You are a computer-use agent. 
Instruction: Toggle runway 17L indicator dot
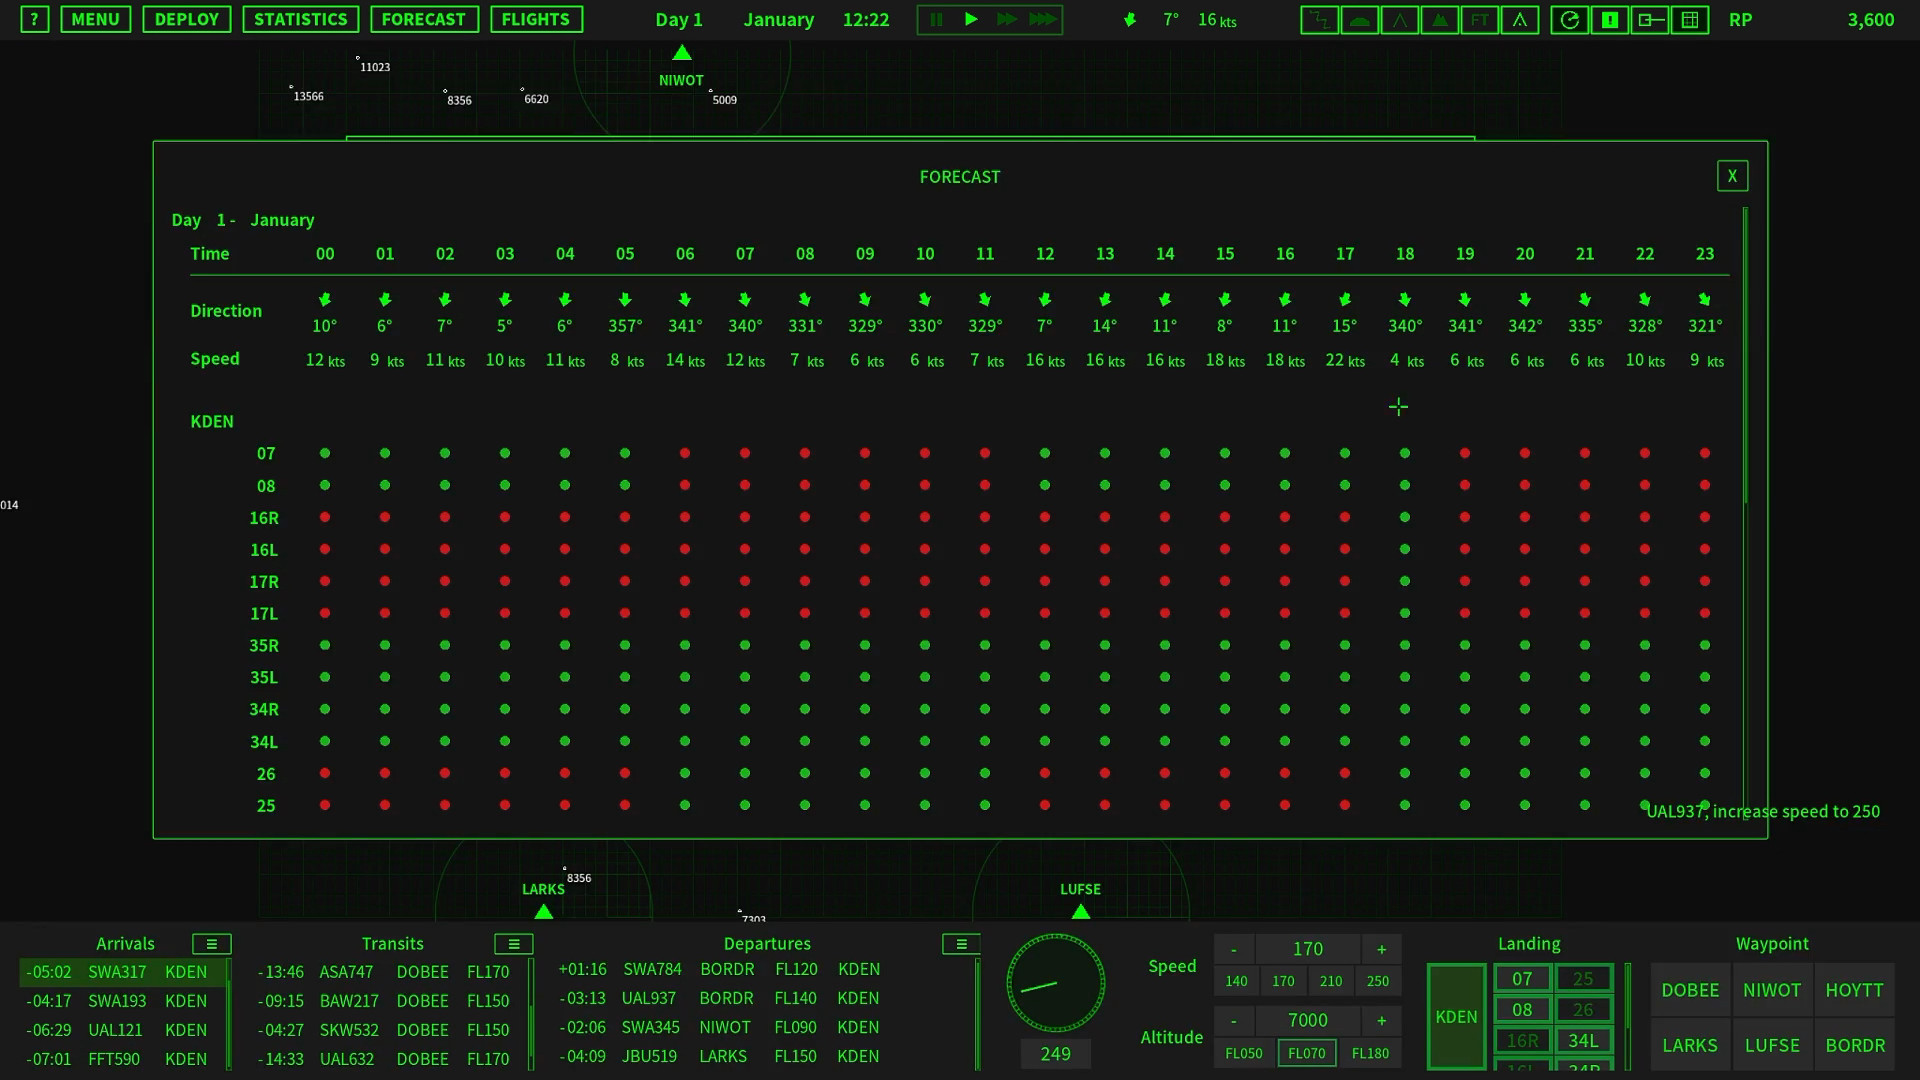click(324, 613)
